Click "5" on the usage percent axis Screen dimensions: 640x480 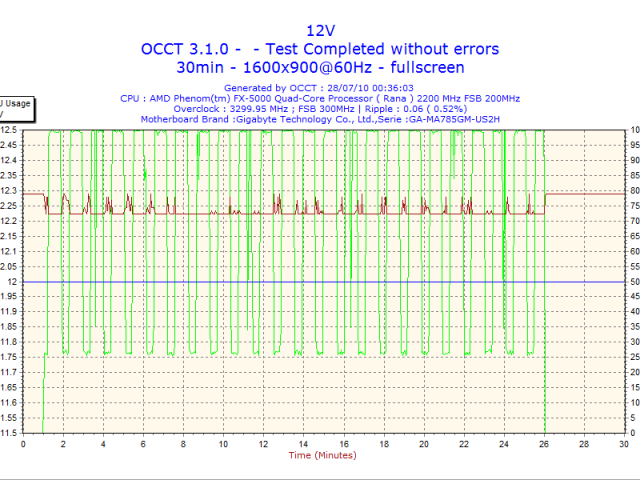[x=633, y=418]
